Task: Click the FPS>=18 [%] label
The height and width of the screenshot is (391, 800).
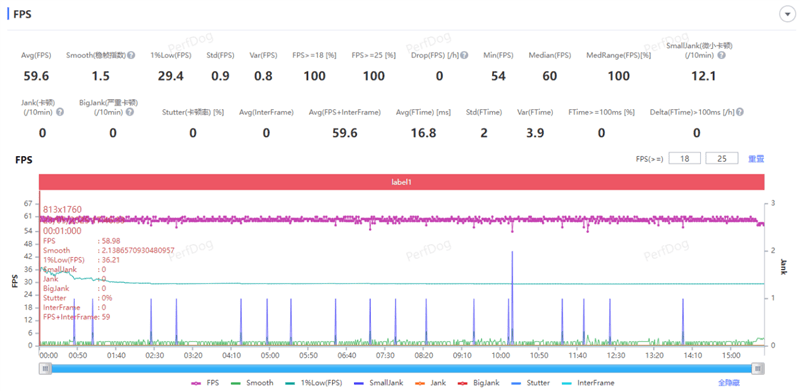Action: 314,55
